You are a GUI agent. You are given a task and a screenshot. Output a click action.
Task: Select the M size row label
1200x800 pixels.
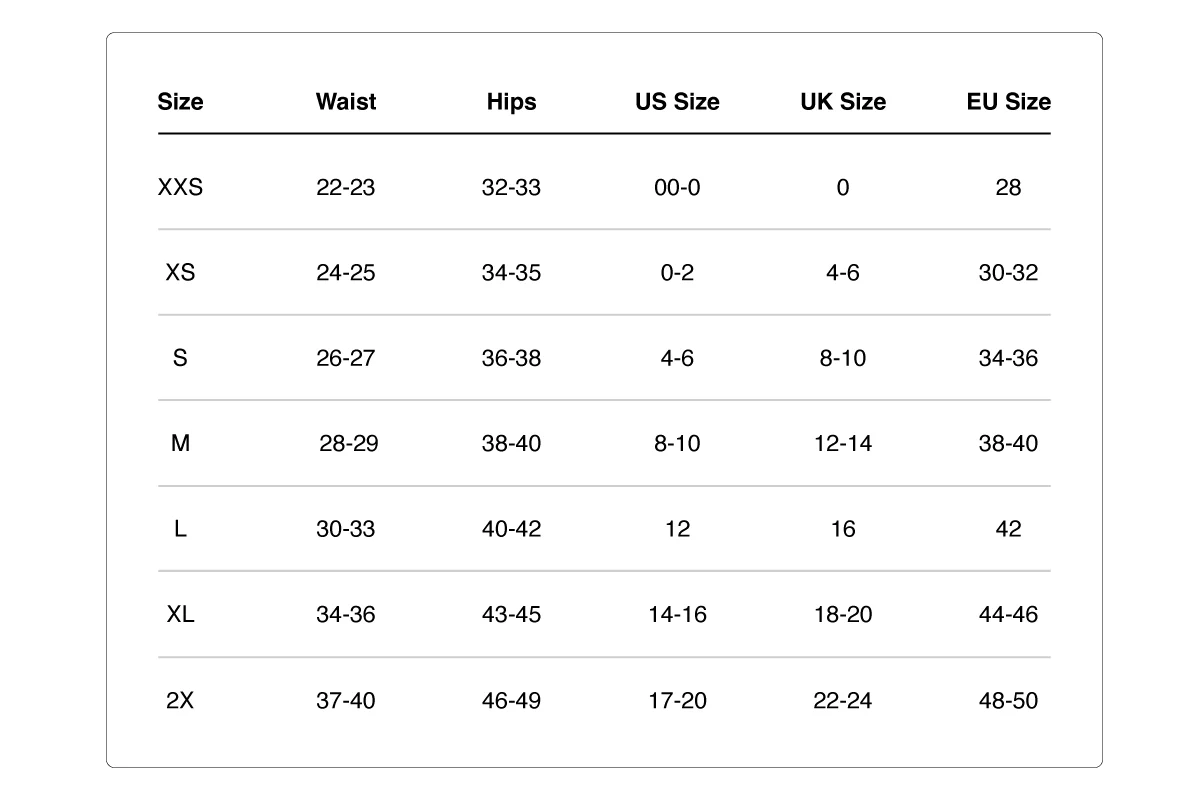click(180, 444)
